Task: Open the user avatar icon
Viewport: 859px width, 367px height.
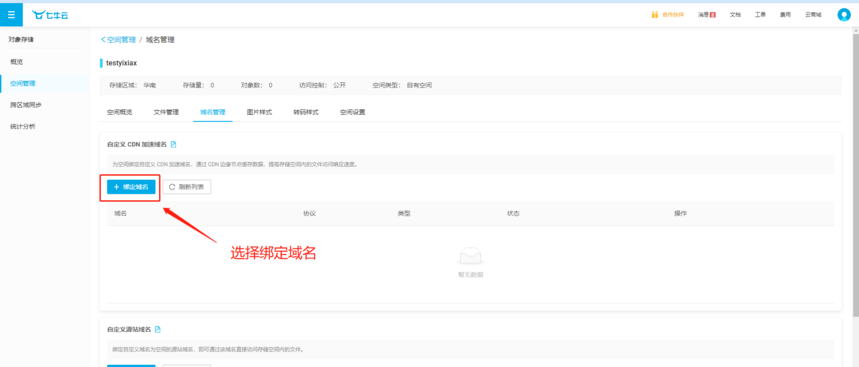Action: click(x=844, y=15)
